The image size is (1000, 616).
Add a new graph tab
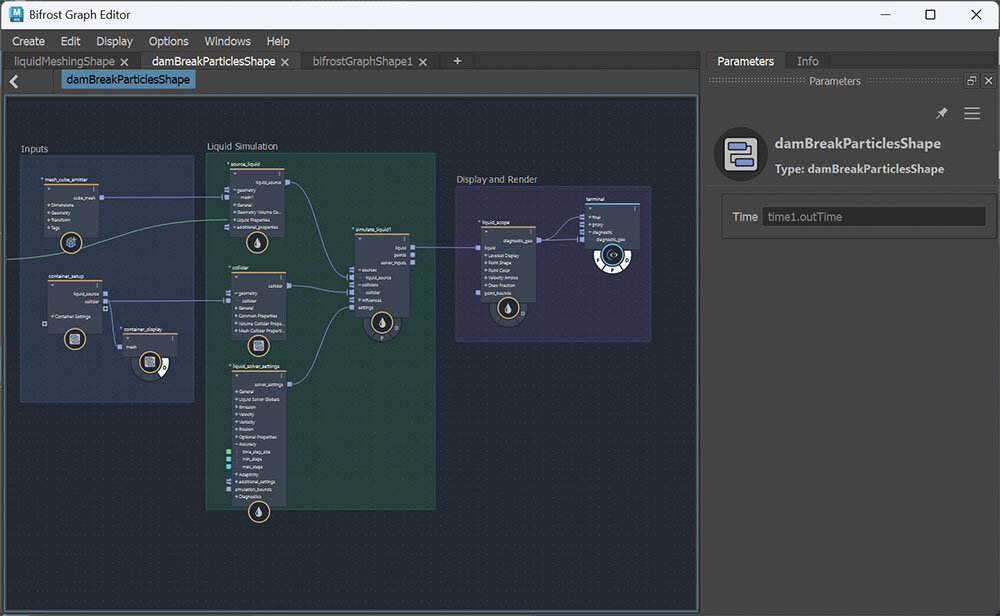pyautogui.click(x=457, y=61)
